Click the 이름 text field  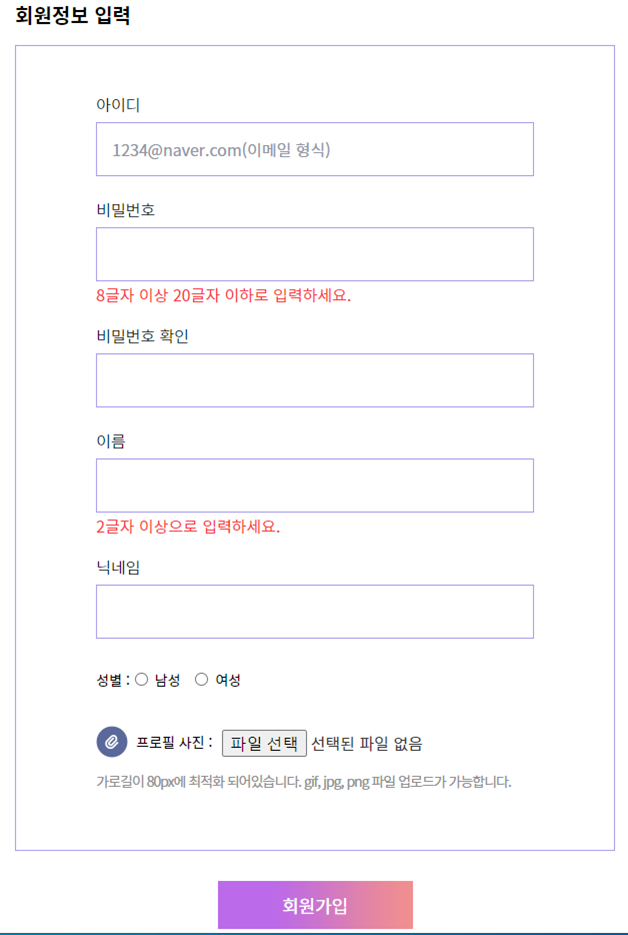[314, 485]
